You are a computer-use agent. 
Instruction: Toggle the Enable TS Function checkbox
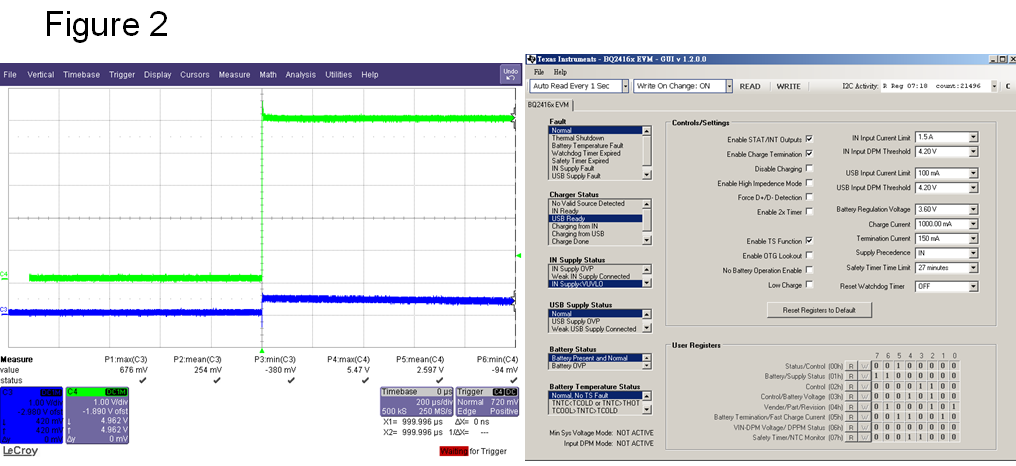point(809,240)
